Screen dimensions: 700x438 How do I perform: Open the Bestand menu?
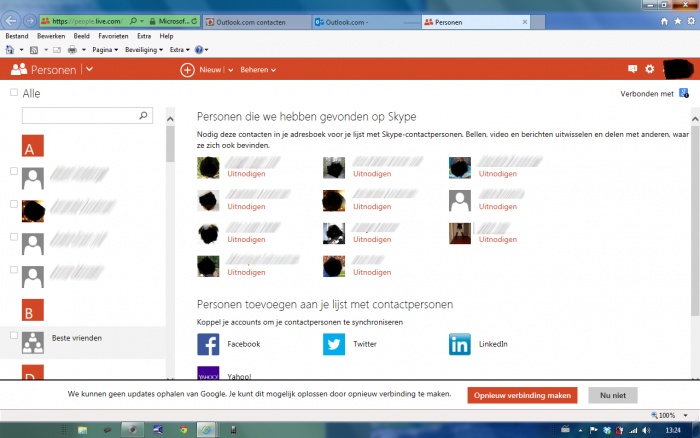[x=17, y=36]
